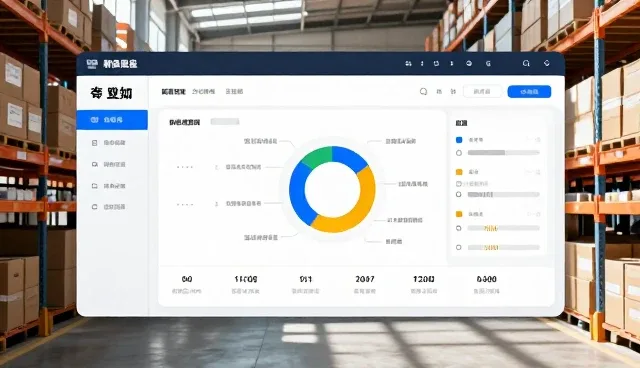Click the small clock icon in the legend panel

[x=458, y=184]
